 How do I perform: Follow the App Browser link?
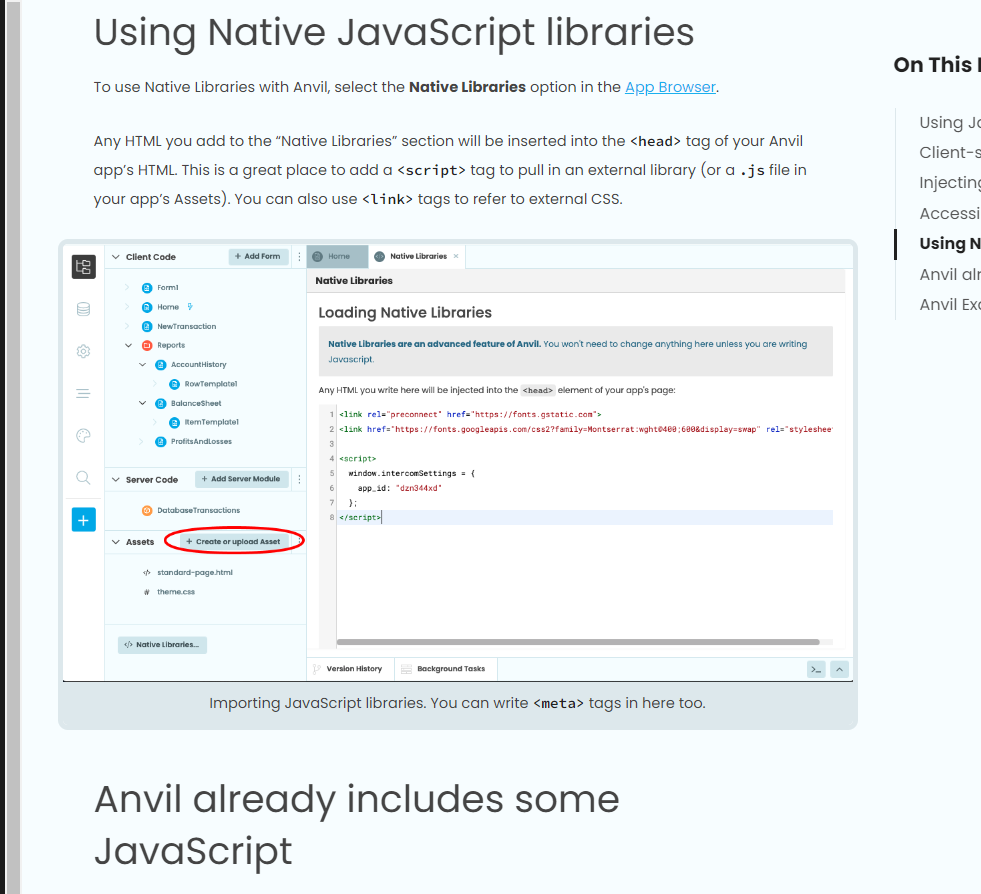tap(670, 87)
